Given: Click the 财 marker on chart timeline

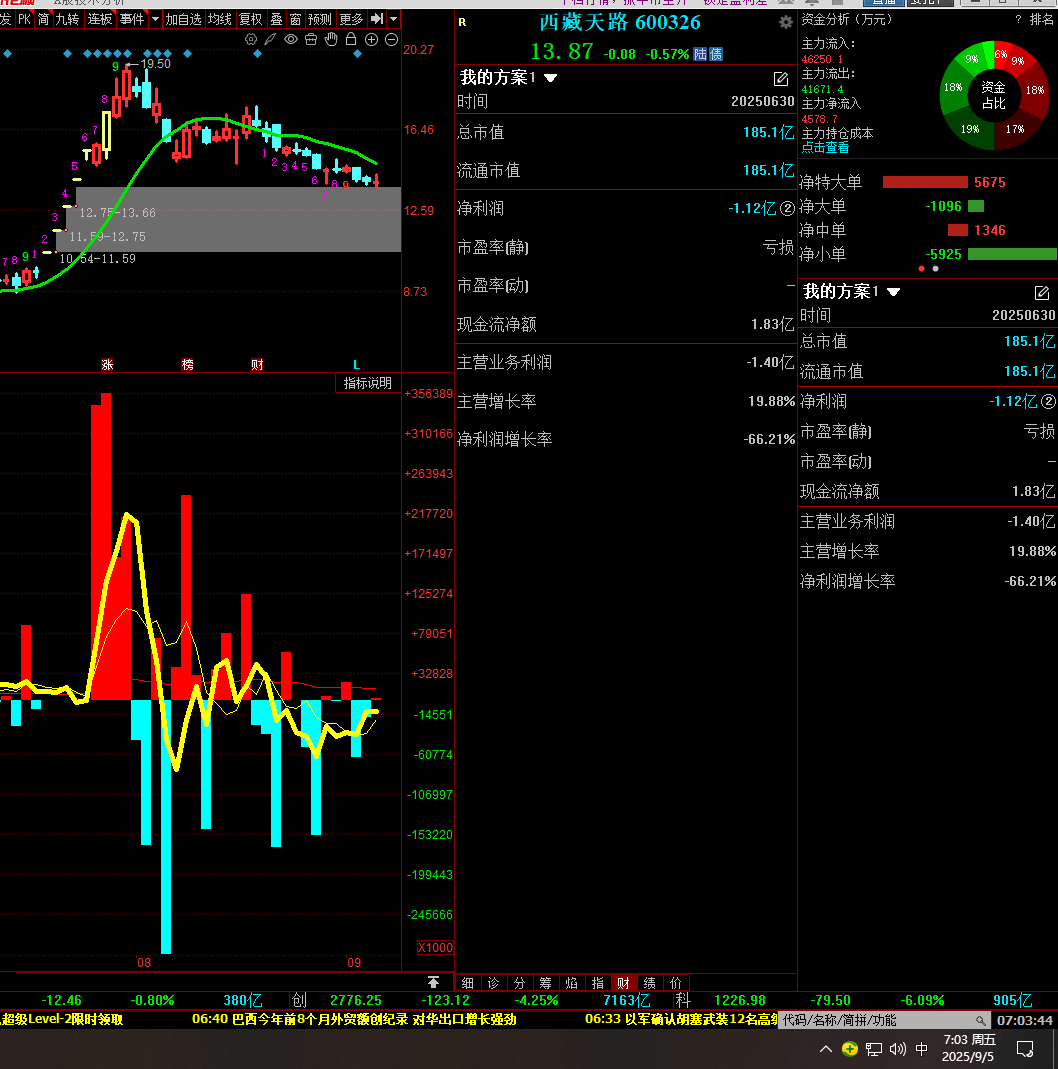Looking at the screenshot, I should point(257,365).
